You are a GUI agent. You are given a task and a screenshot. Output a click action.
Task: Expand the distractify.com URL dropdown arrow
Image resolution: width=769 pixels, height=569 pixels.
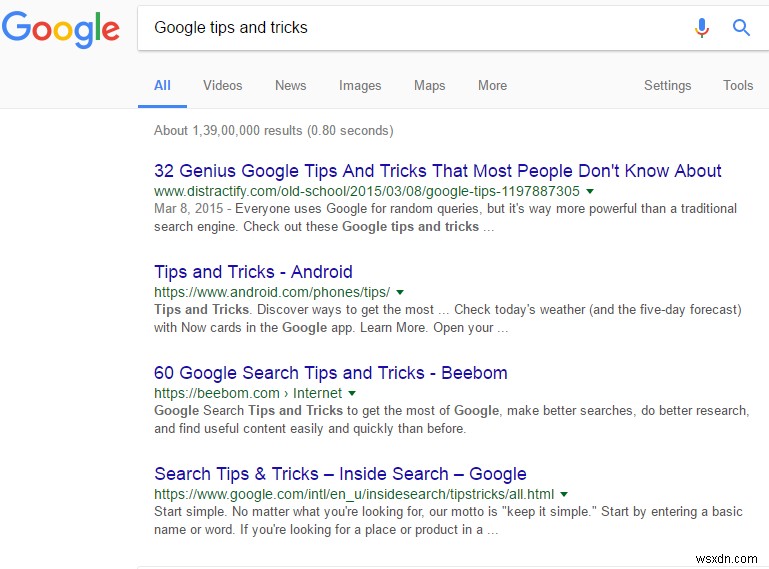590,191
